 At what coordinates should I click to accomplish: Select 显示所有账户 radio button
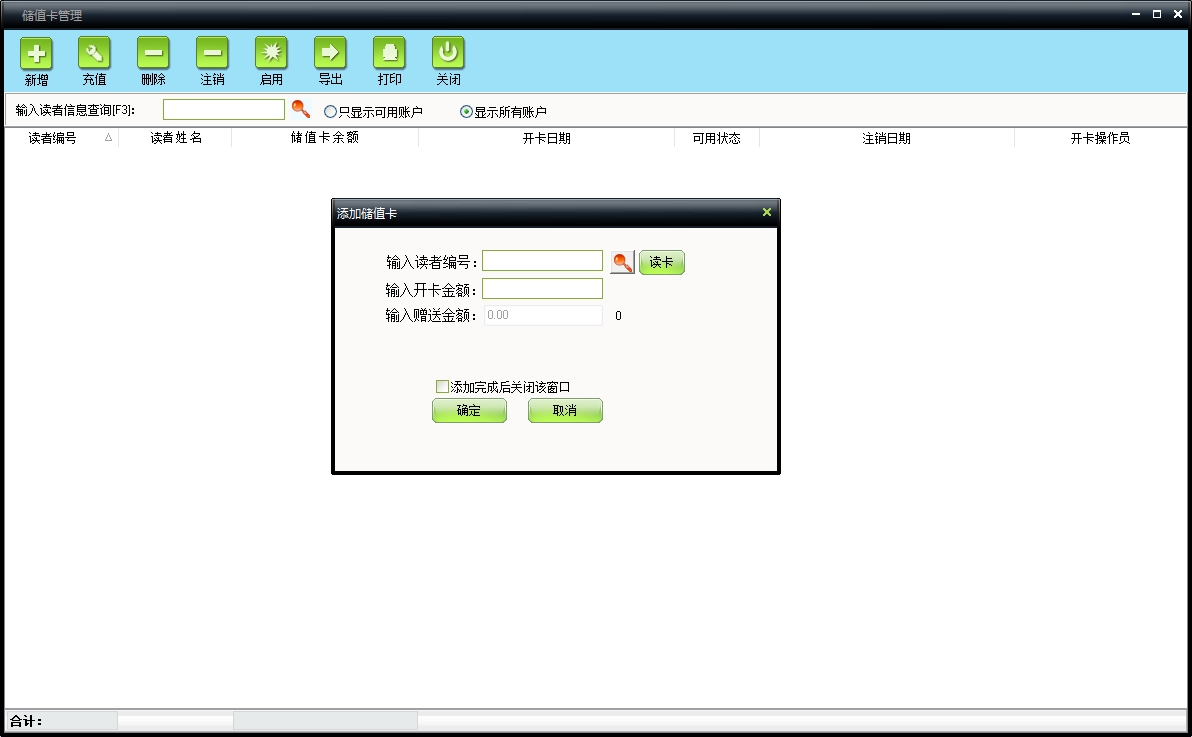(466, 112)
